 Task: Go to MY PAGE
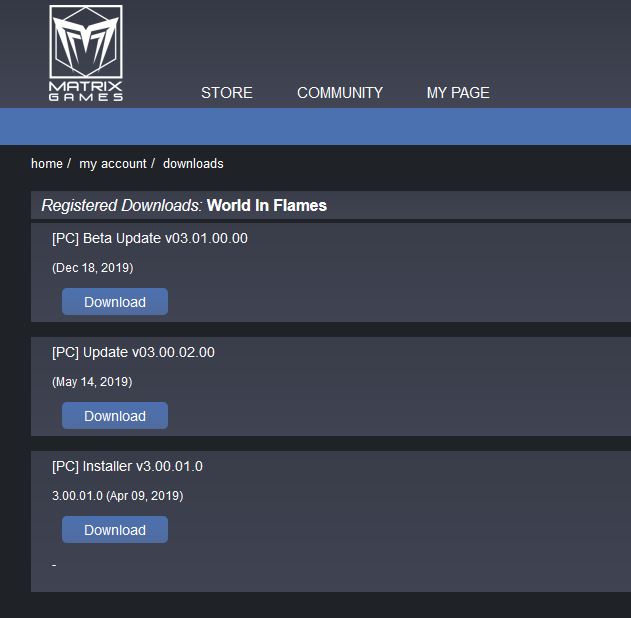pyautogui.click(x=458, y=93)
